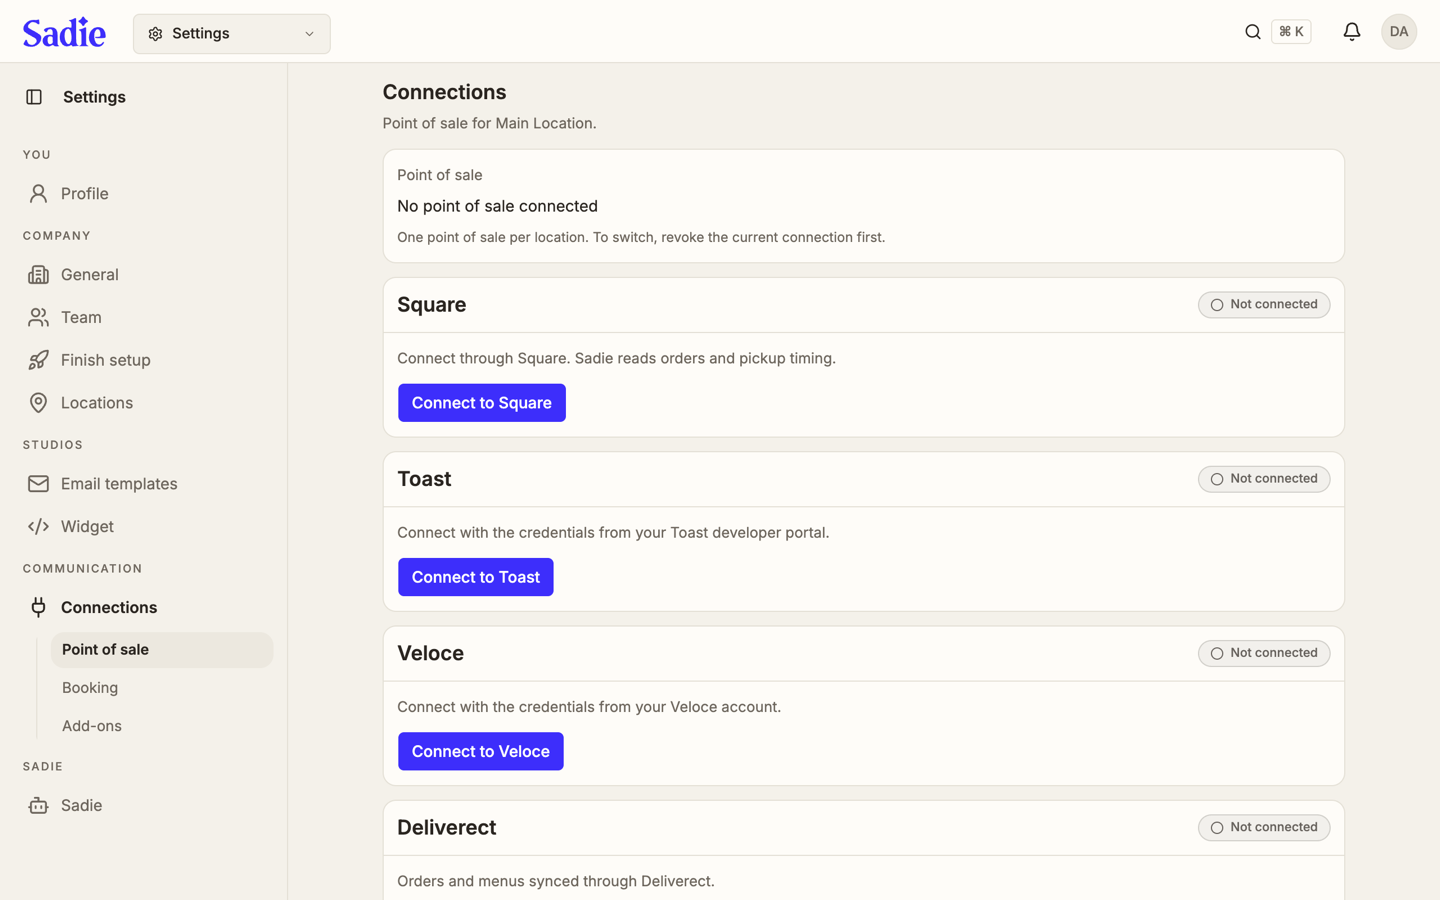Click the Veloce card heading

pyautogui.click(x=431, y=653)
